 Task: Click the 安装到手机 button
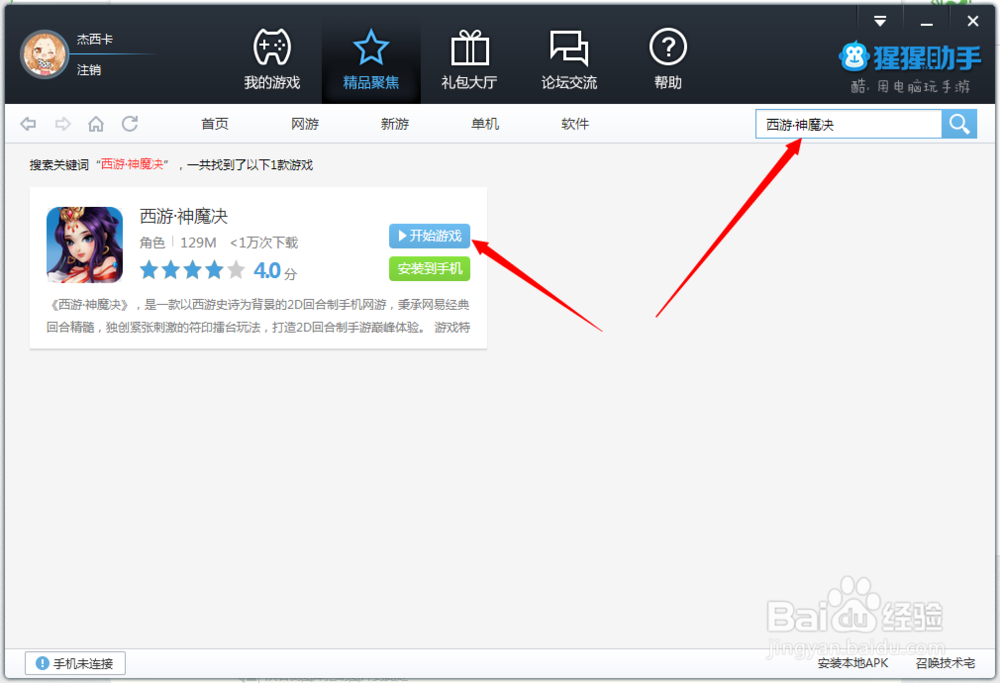coord(429,268)
